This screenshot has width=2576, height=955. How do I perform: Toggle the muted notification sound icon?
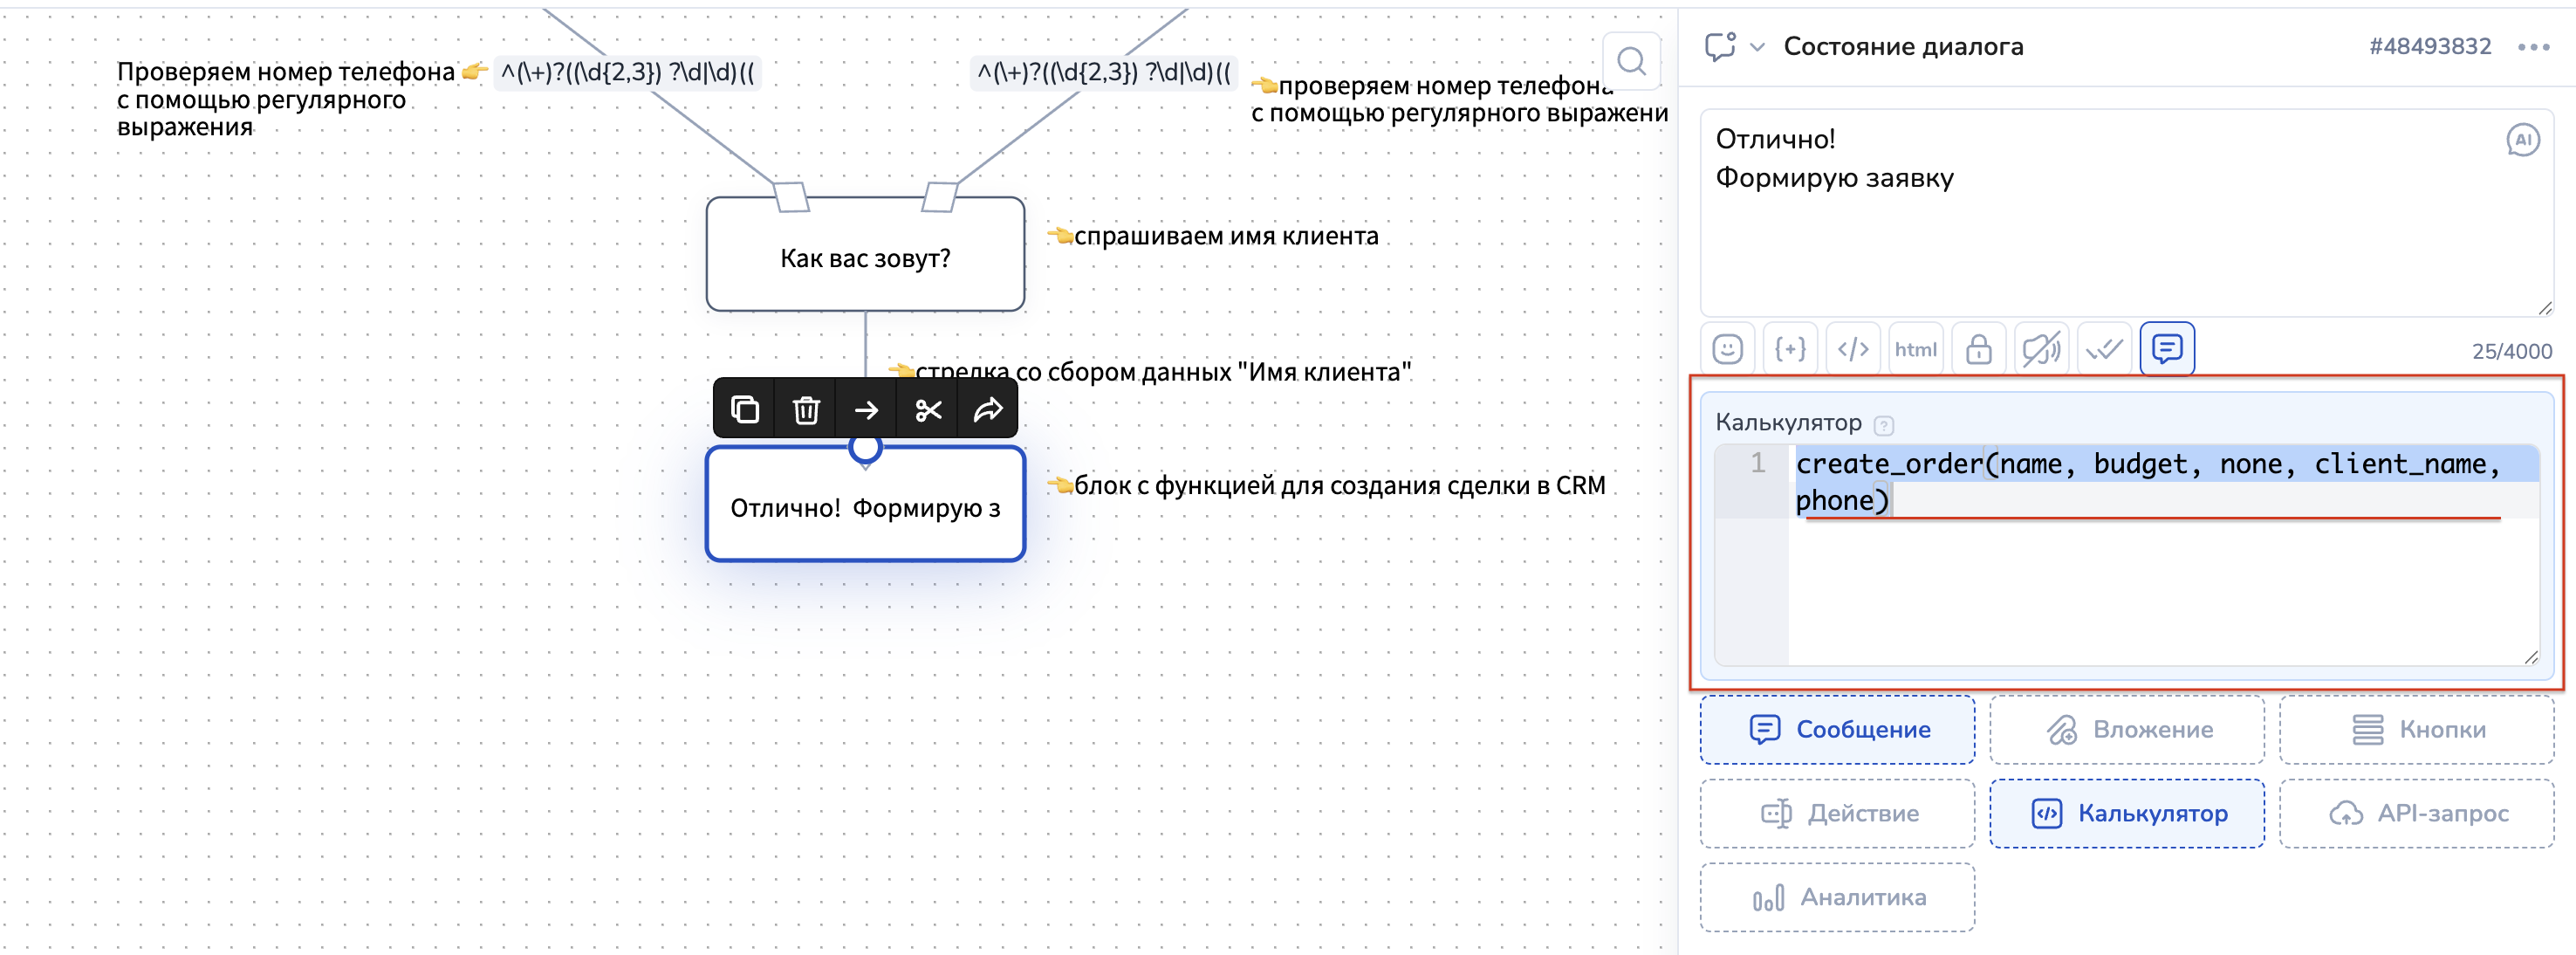tap(2041, 349)
